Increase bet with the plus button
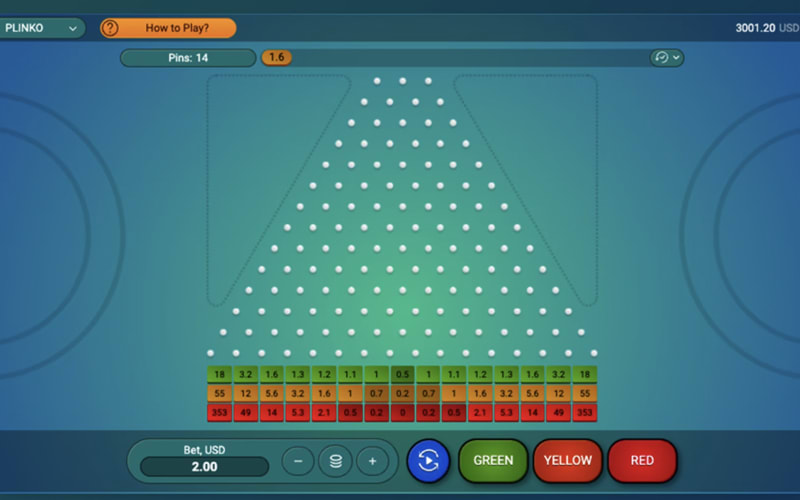800x500 pixels. click(372, 461)
